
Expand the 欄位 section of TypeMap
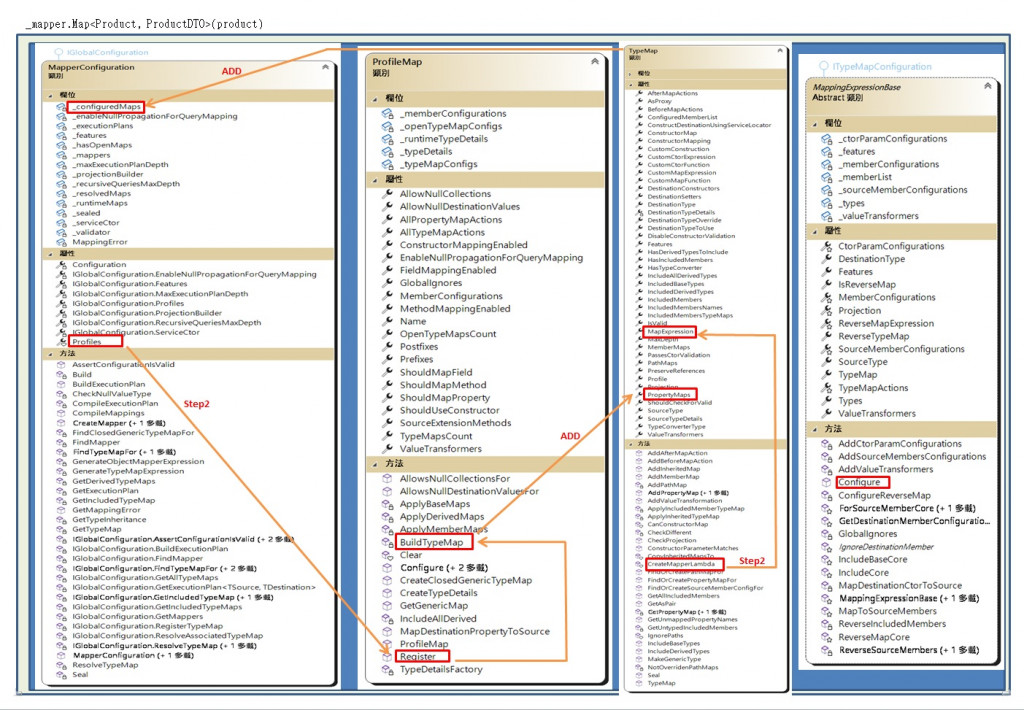coord(631,74)
